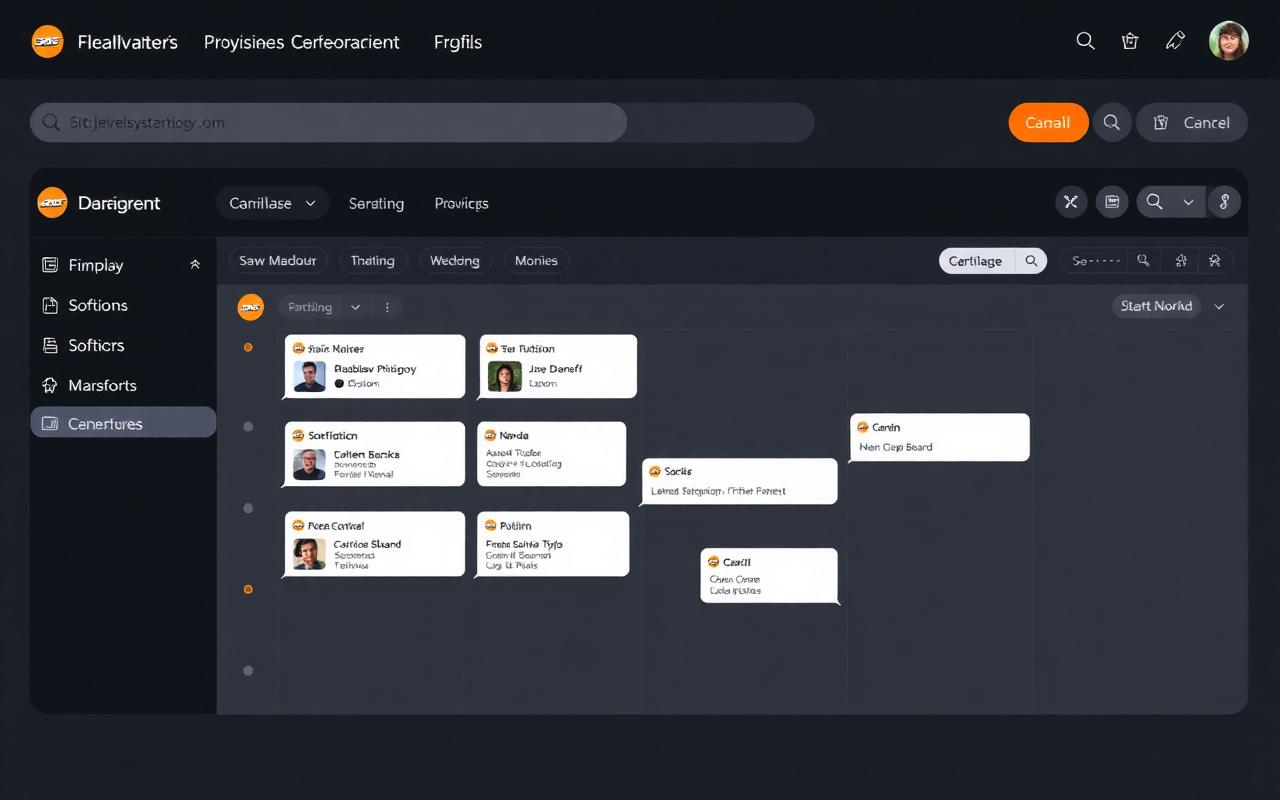Open the Canill card

[769, 576]
